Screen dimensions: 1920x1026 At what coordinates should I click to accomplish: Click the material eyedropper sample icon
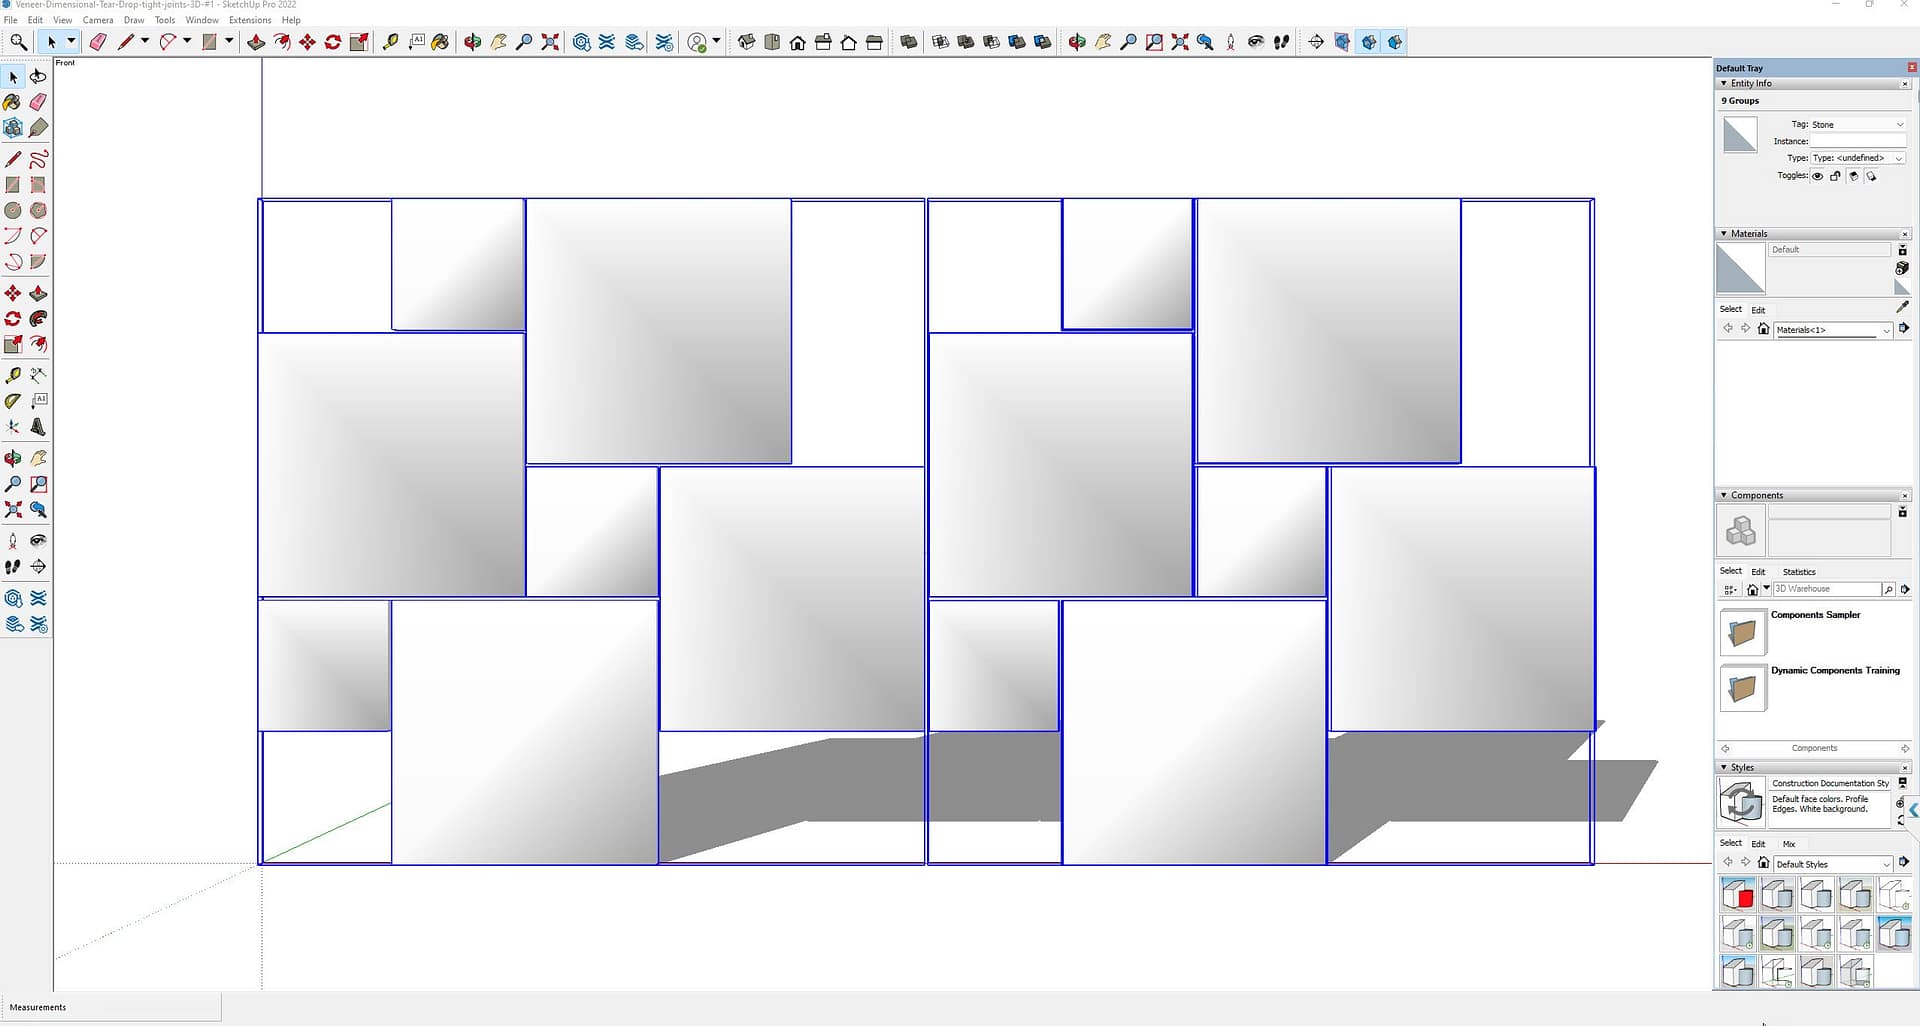point(1902,307)
